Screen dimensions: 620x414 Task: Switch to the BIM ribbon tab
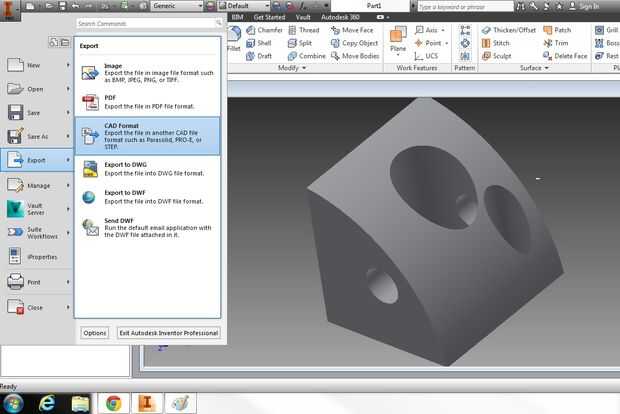pyautogui.click(x=237, y=17)
